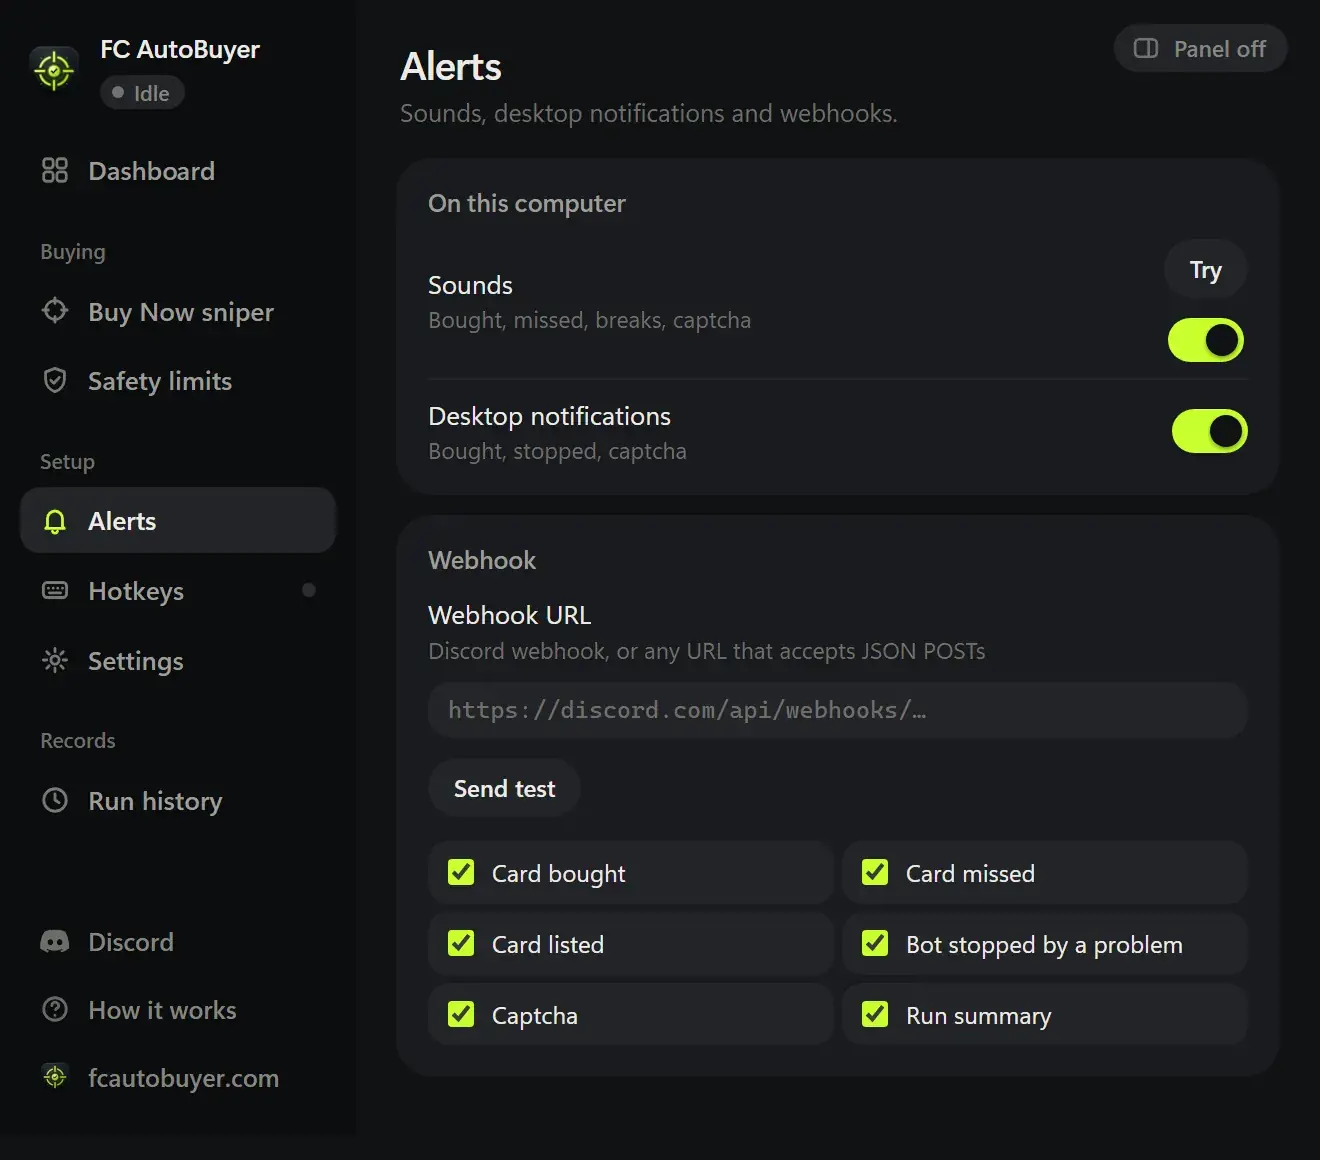
Task: Click the Idle status badge
Action: (142, 93)
